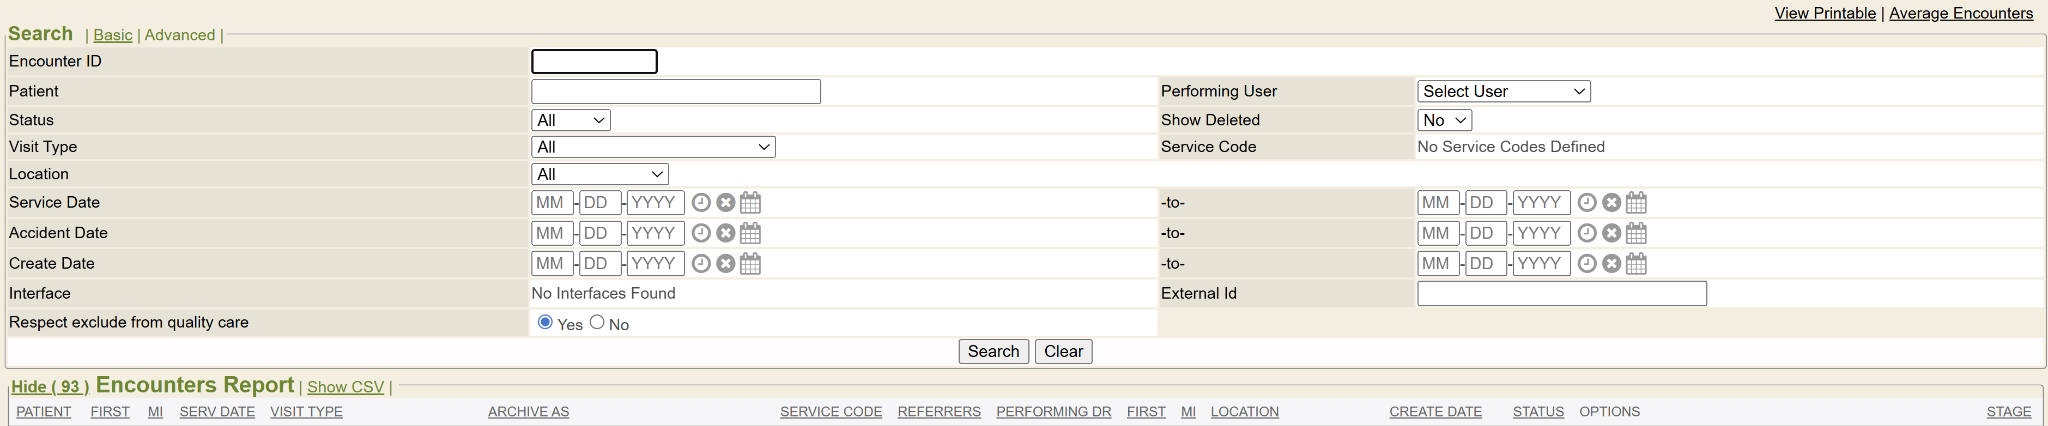The height and width of the screenshot is (426, 2048).
Task: Sort report by SERV DATE column
Action: pyautogui.click(x=217, y=412)
